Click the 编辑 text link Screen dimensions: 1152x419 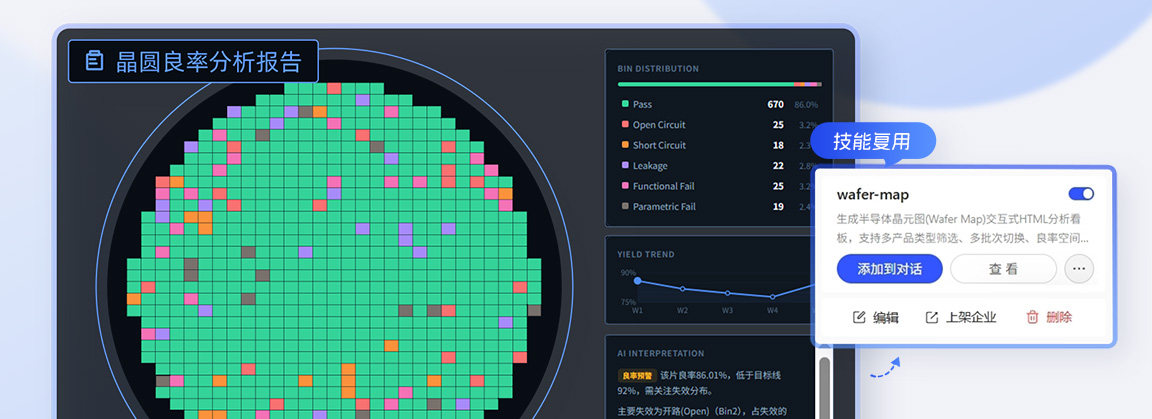[x=885, y=318]
